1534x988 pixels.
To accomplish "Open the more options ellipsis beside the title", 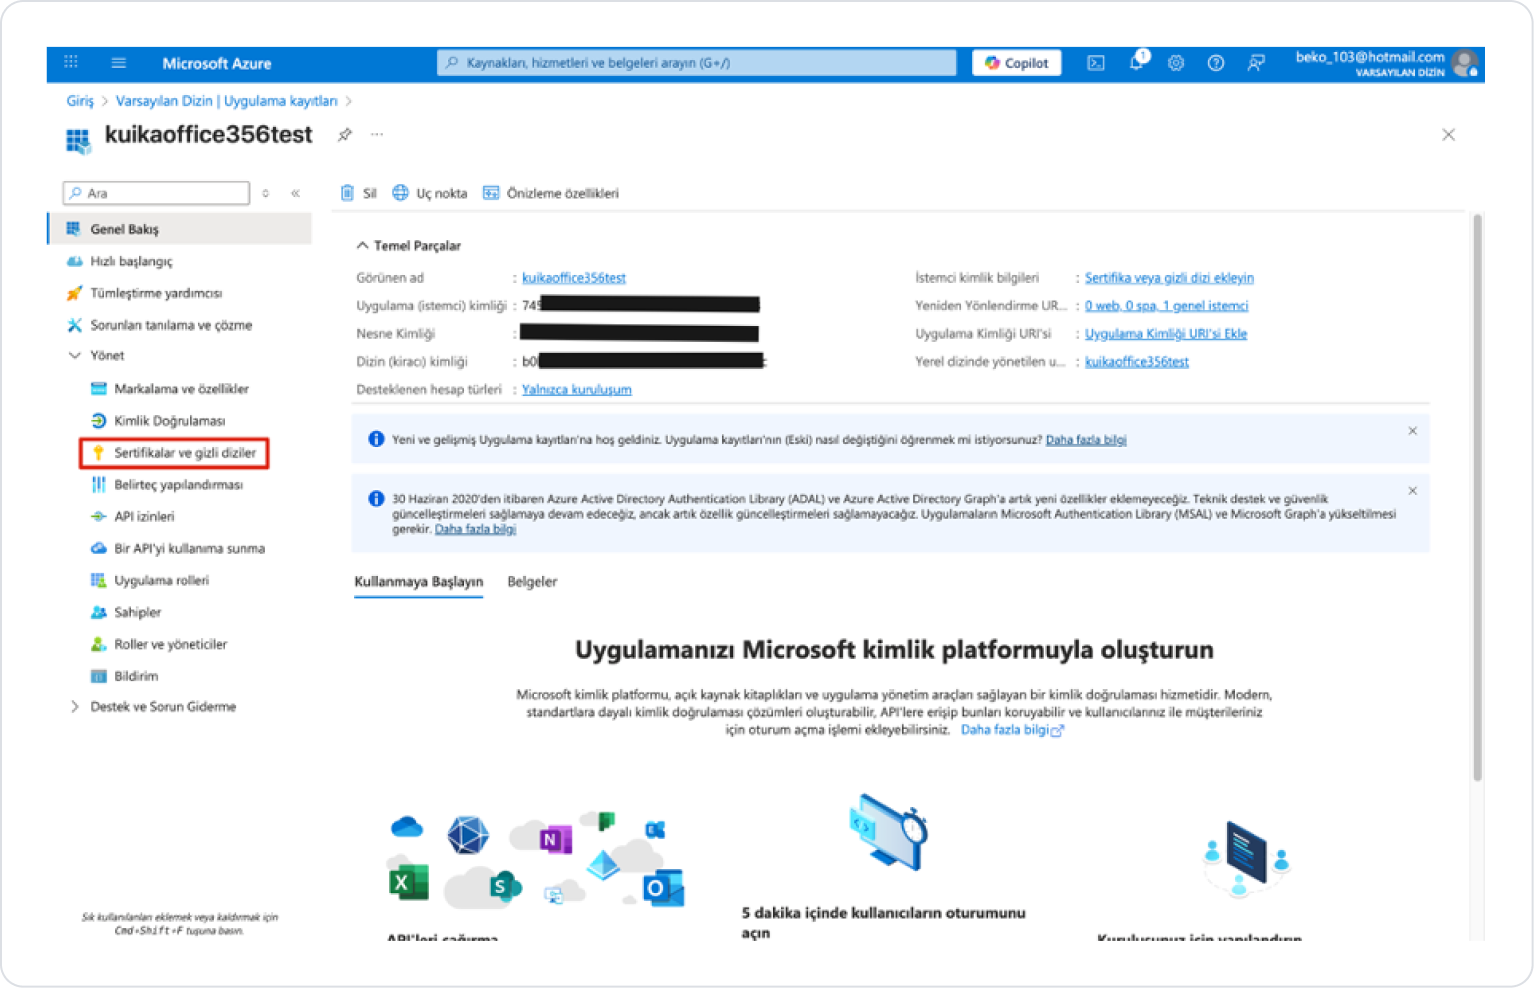I will tap(377, 134).
